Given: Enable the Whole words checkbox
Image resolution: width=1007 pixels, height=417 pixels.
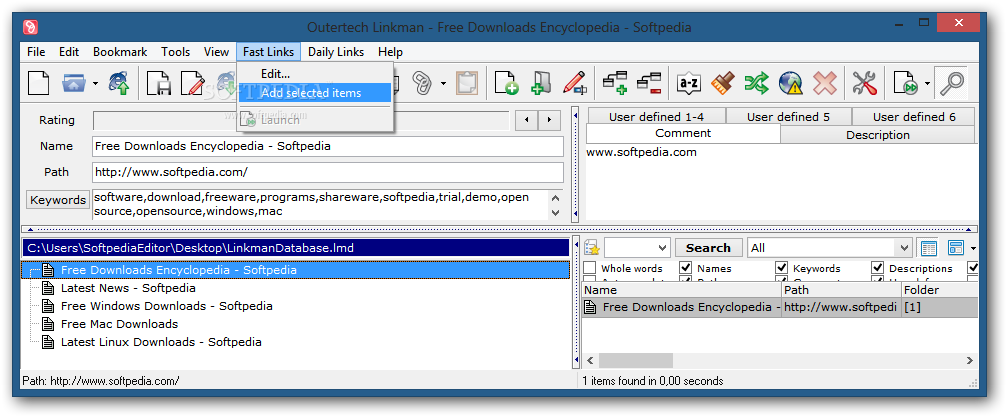Looking at the screenshot, I should (x=590, y=268).
